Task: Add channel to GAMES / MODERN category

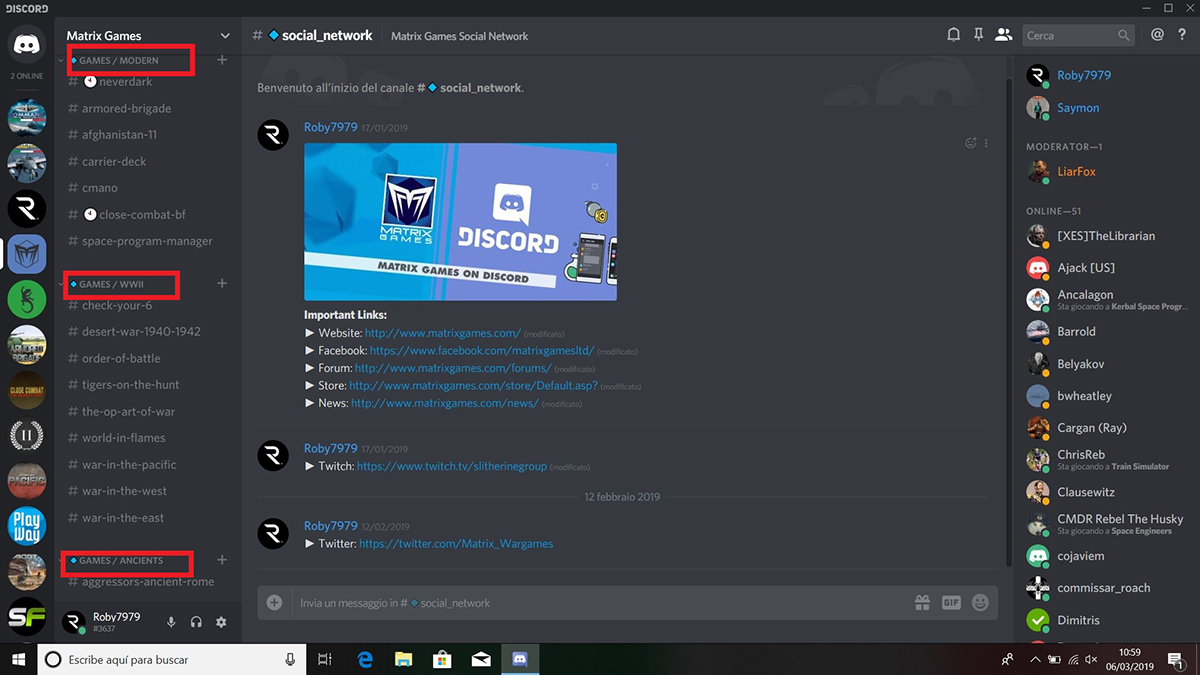Action: pos(222,60)
